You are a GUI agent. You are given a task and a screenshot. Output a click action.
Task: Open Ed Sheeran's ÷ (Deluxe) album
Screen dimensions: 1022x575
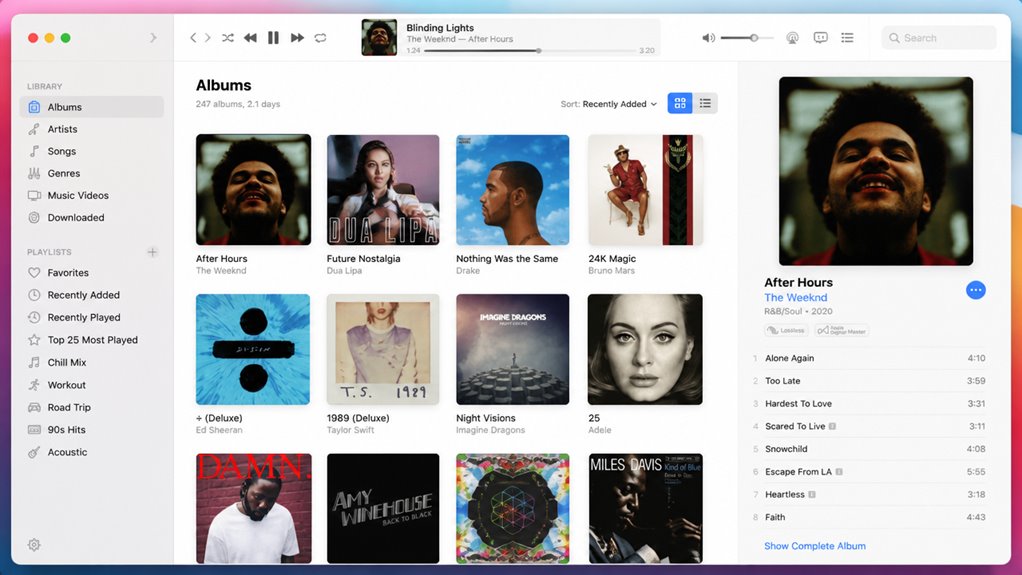pyautogui.click(x=253, y=349)
